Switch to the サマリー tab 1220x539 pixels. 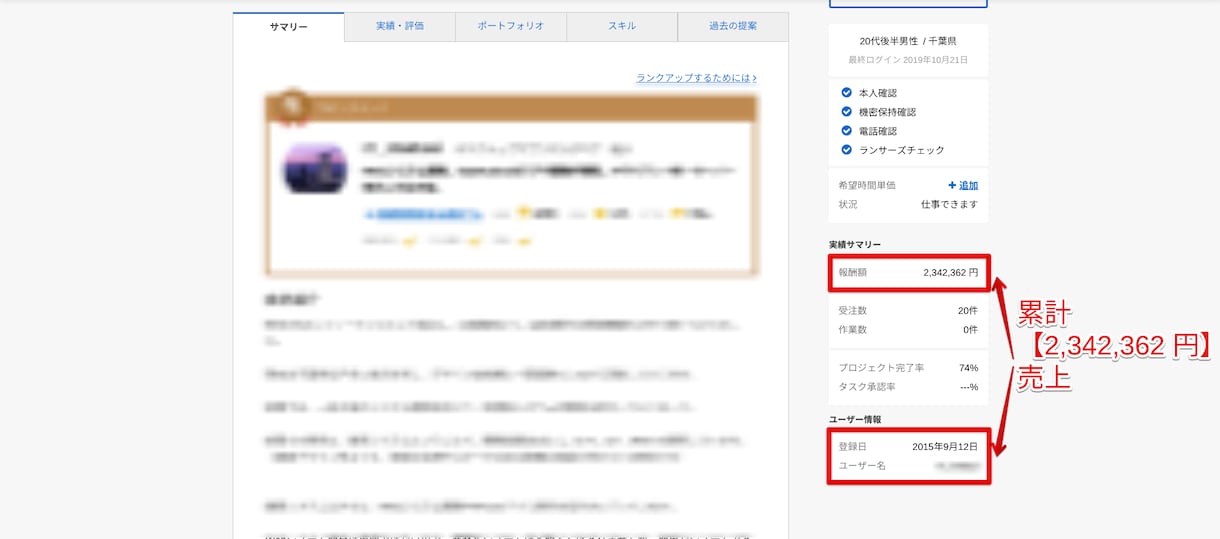(x=289, y=27)
